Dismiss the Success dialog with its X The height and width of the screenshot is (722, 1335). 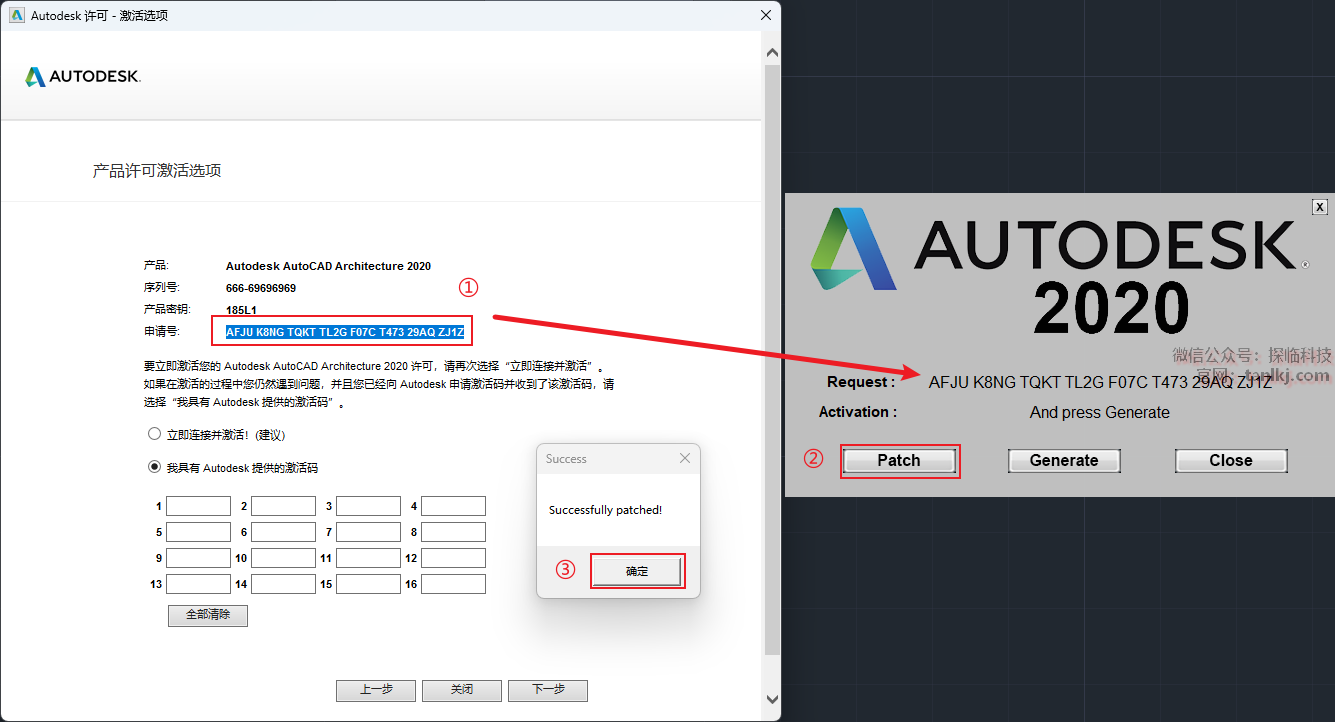[x=685, y=458]
